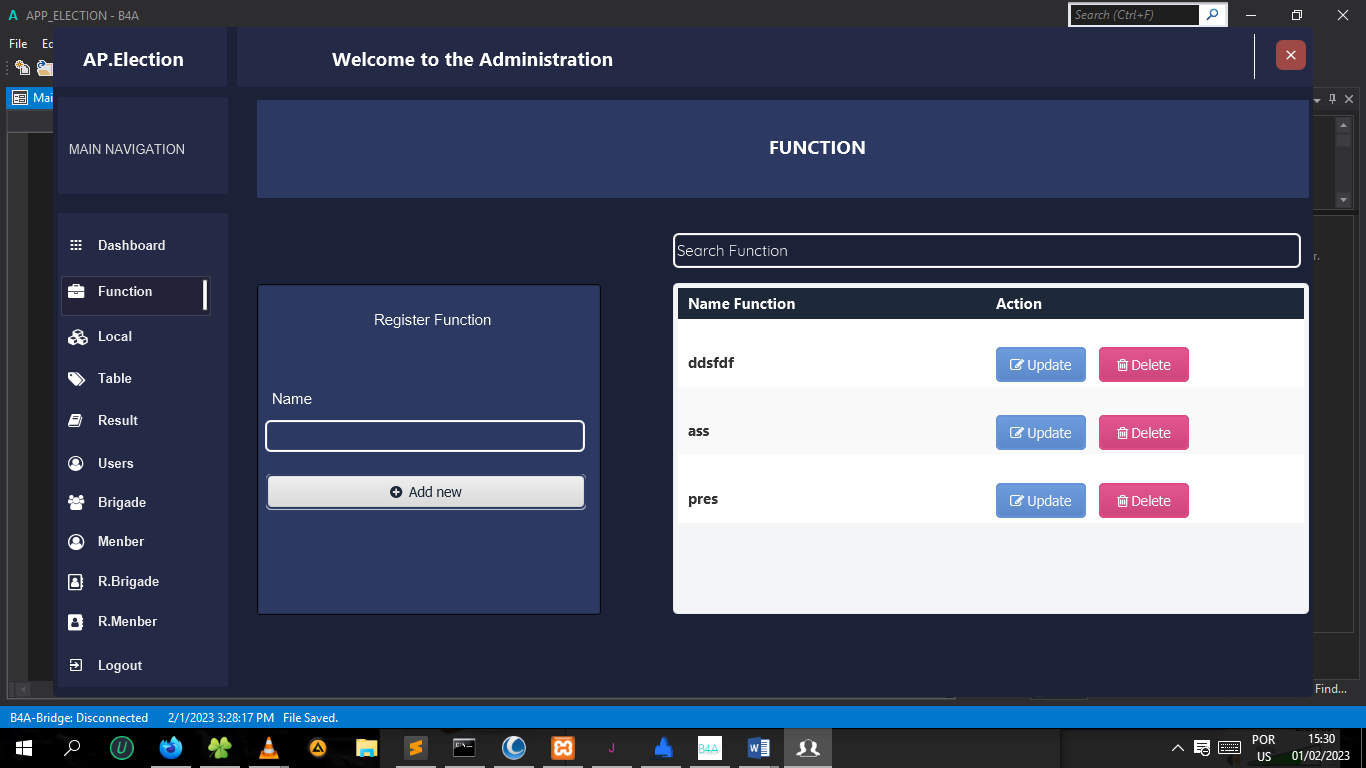This screenshot has width=1366, height=768.
Task: Update the ddsfdf function
Action: pyautogui.click(x=1041, y=365)
